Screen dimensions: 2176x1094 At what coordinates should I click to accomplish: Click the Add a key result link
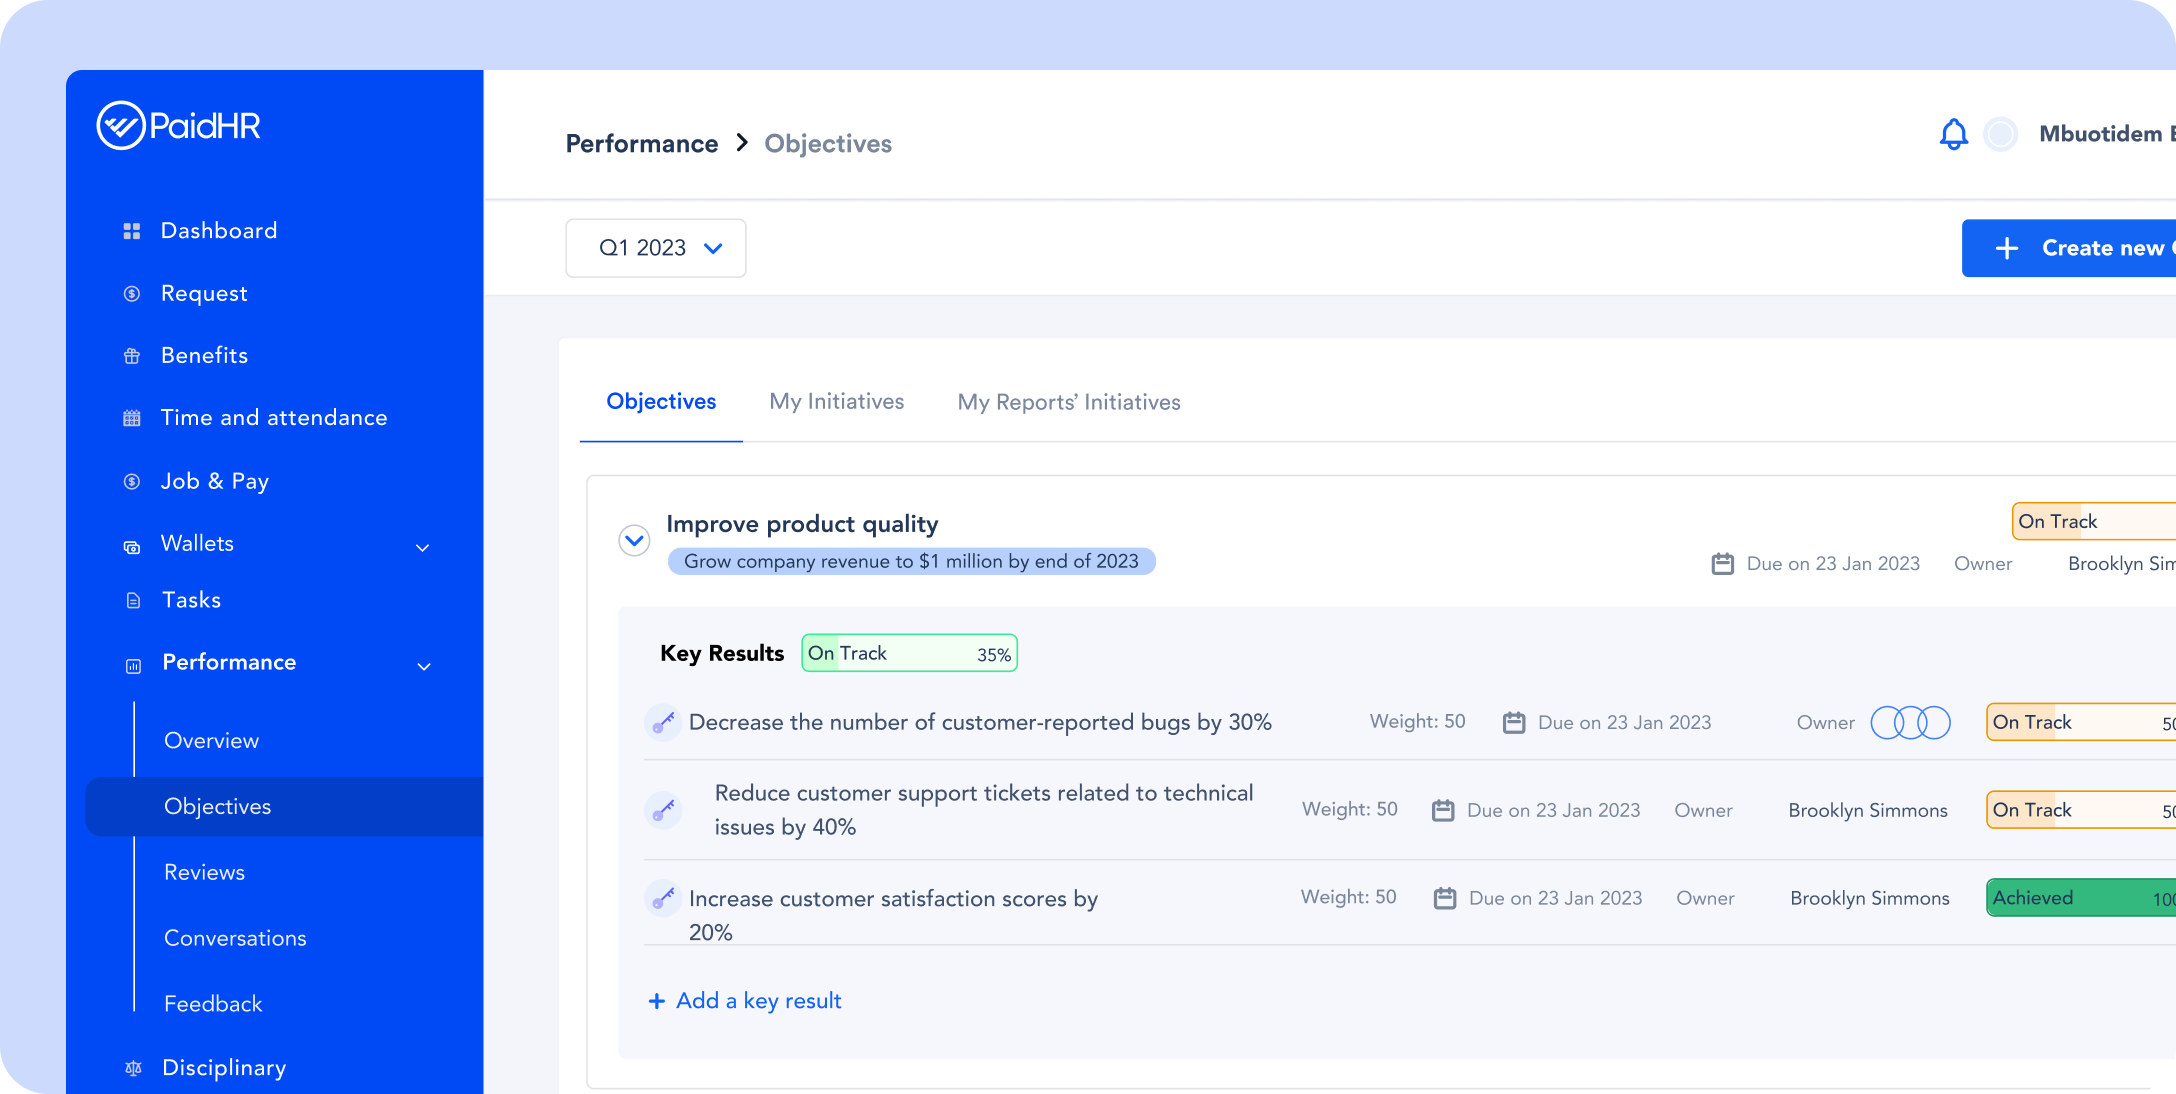745,1001
